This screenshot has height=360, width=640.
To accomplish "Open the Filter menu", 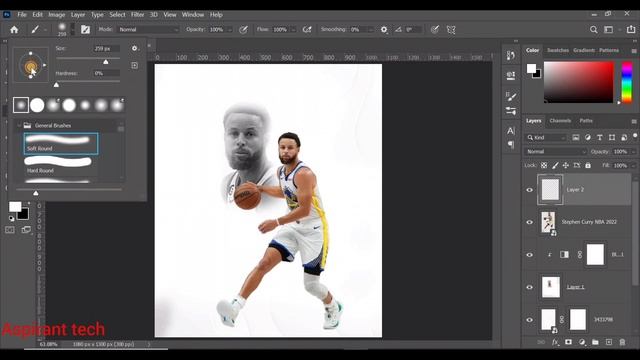I will 138,15.
